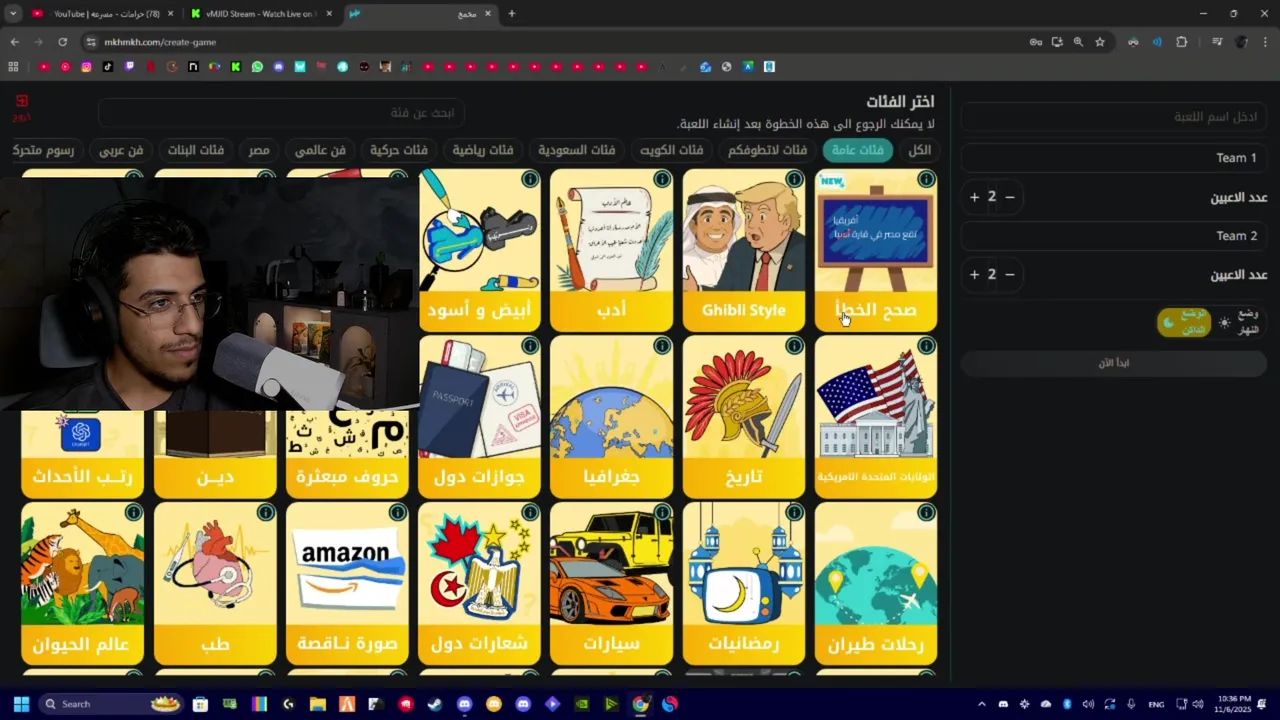Screen dimensions: 1280x720
Task: Select فئات لاتطوفكم category tab
Action: click(x=767, y=150)
